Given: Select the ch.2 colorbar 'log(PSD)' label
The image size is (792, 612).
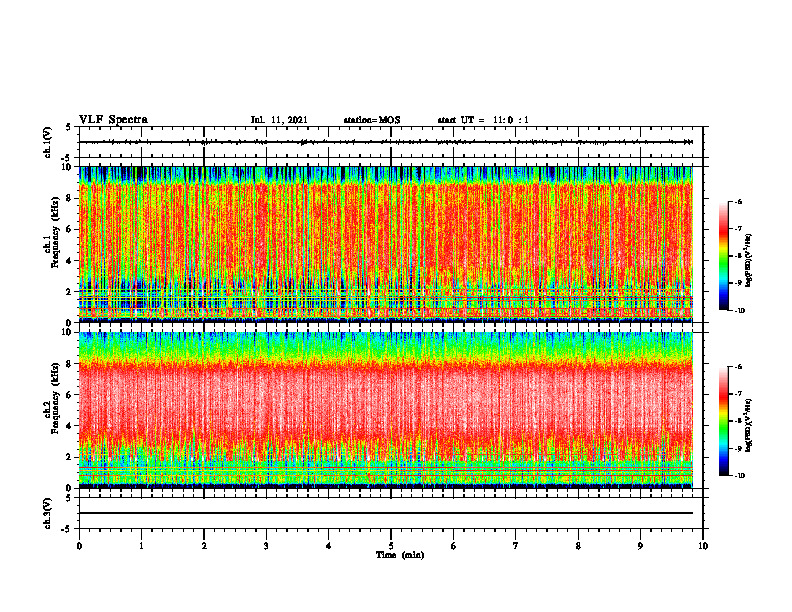Looking at the screenshot, I should 749,426.
